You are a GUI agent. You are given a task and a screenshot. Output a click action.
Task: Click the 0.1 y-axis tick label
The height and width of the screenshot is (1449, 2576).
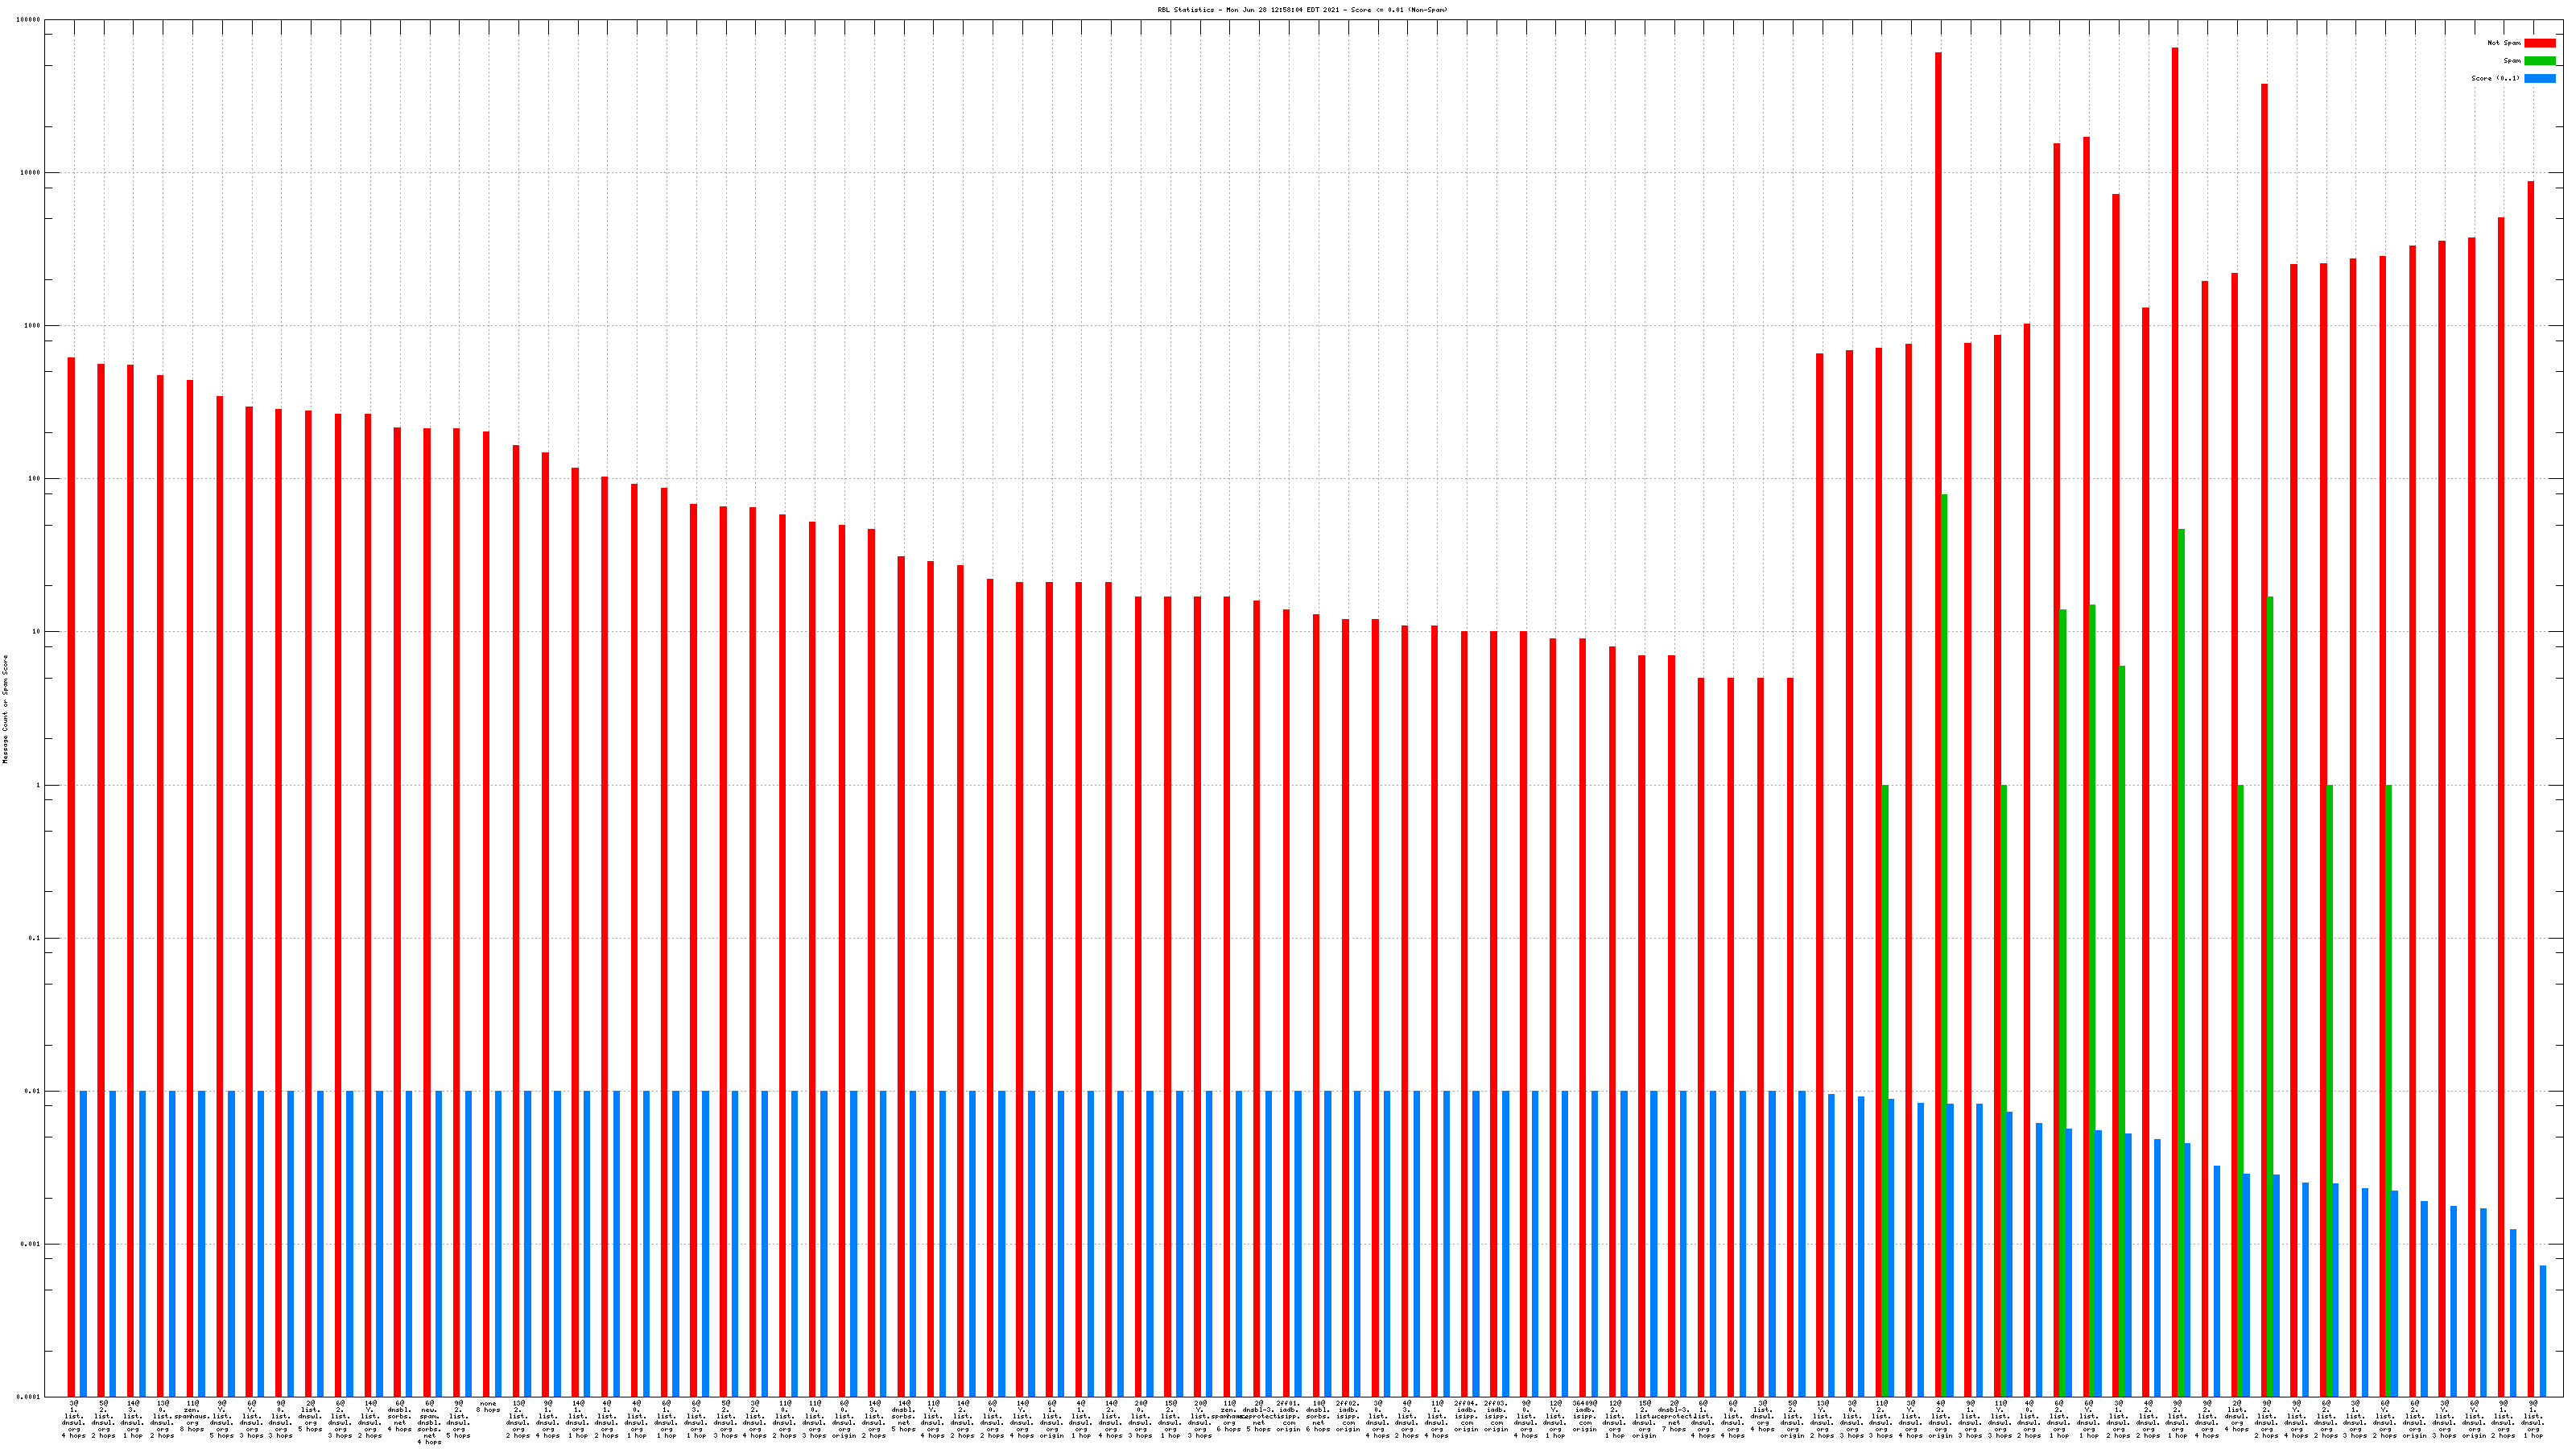coord(35,938)
